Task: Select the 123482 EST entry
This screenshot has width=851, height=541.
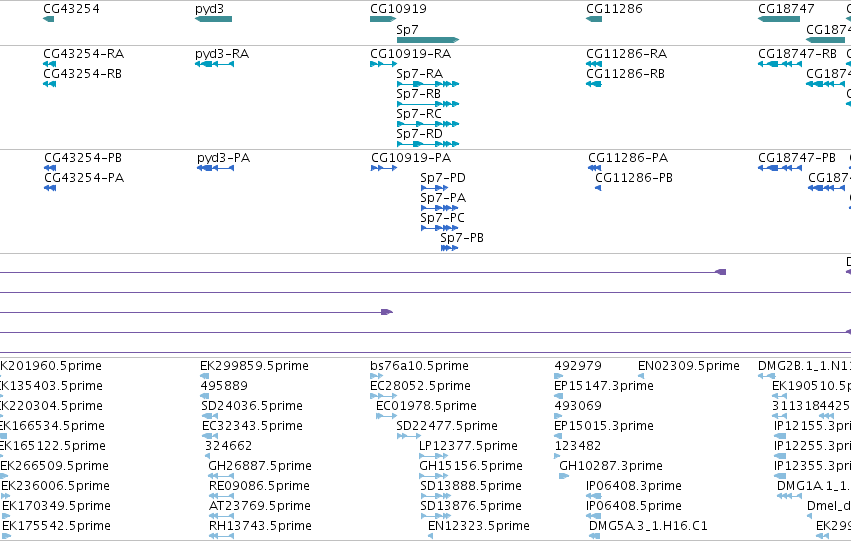Action: (x=557, y=456)
